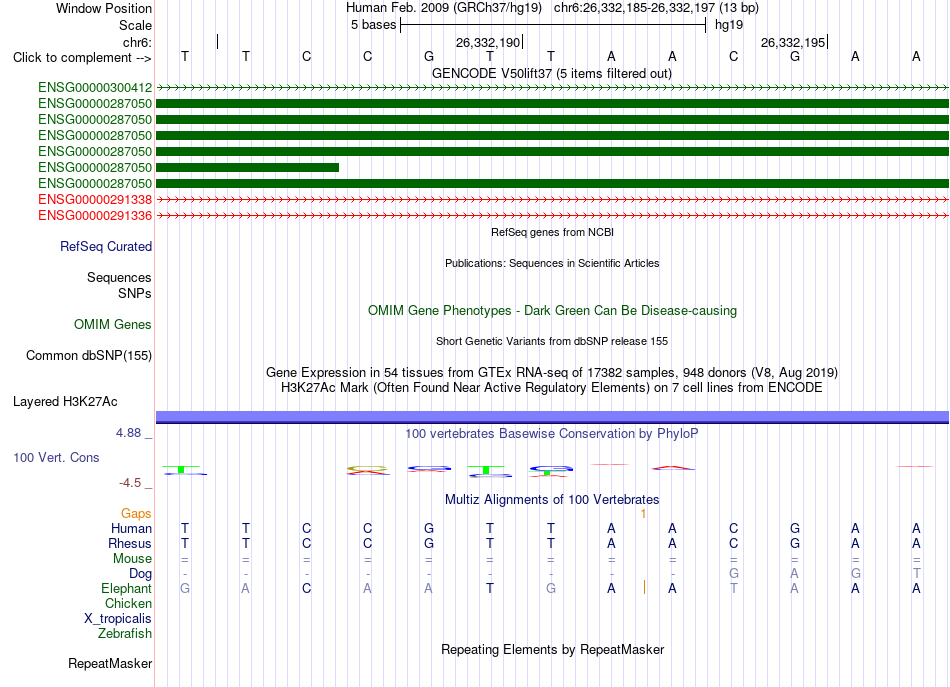Click the green arrowed ENSG00000300412 intron line

pos(552,88)
